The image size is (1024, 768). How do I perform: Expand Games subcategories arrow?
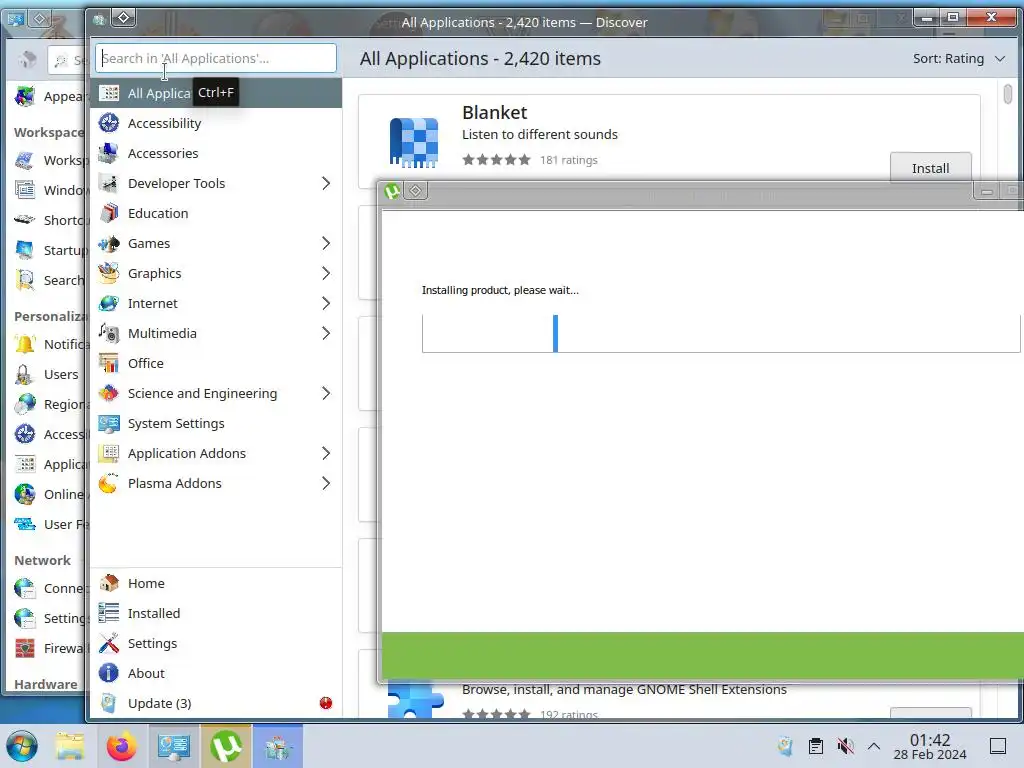pos(326,244)
